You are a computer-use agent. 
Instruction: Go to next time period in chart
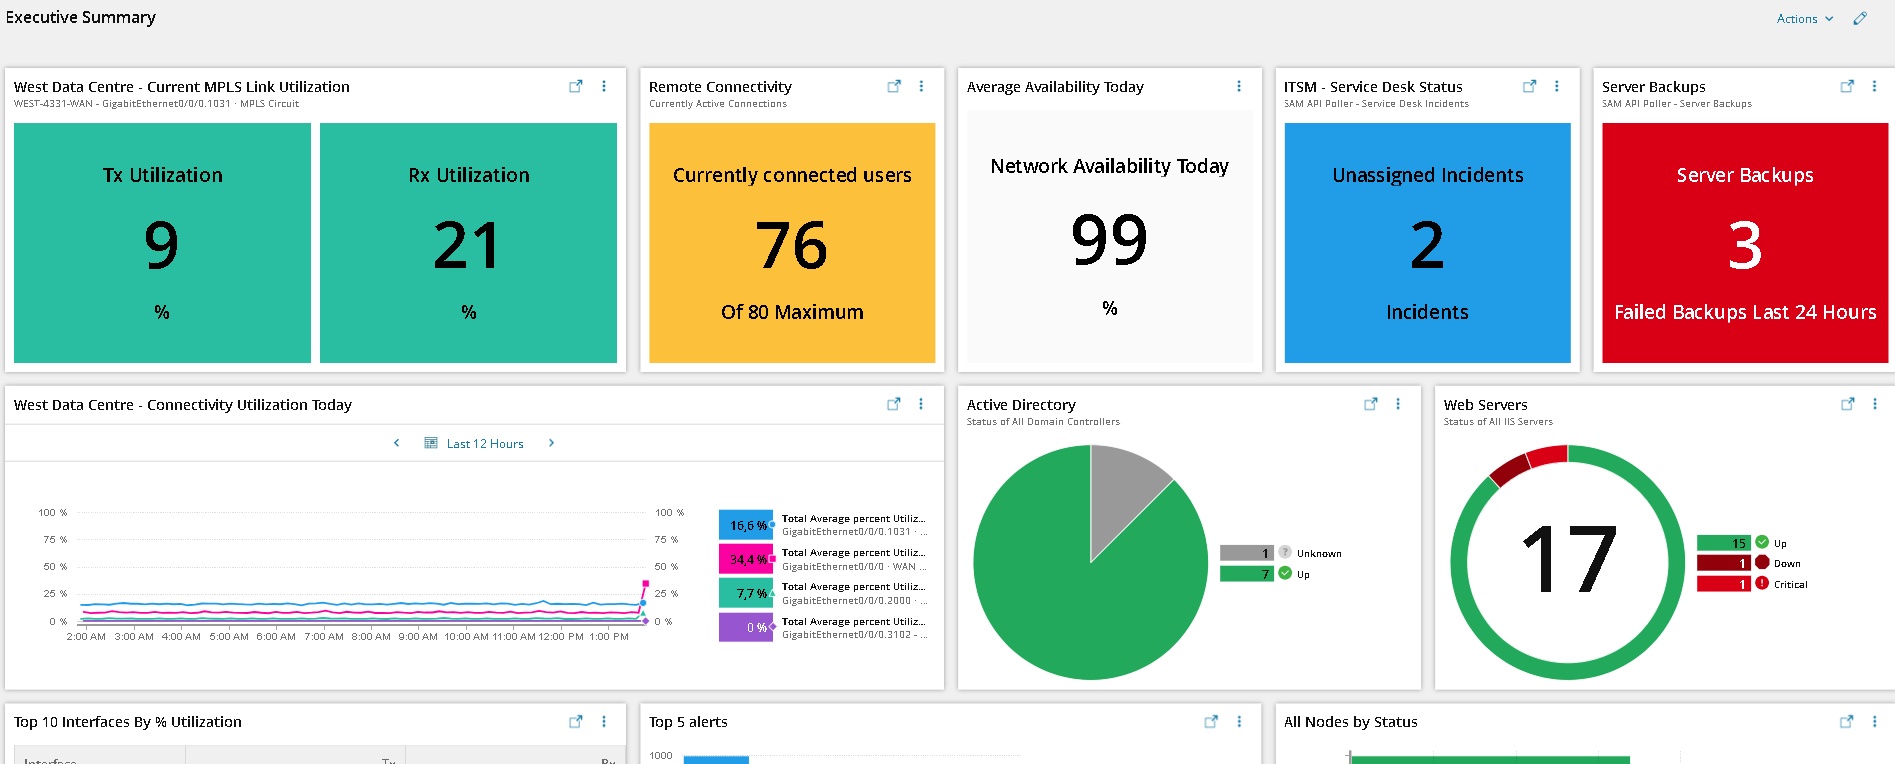(551, 443)
